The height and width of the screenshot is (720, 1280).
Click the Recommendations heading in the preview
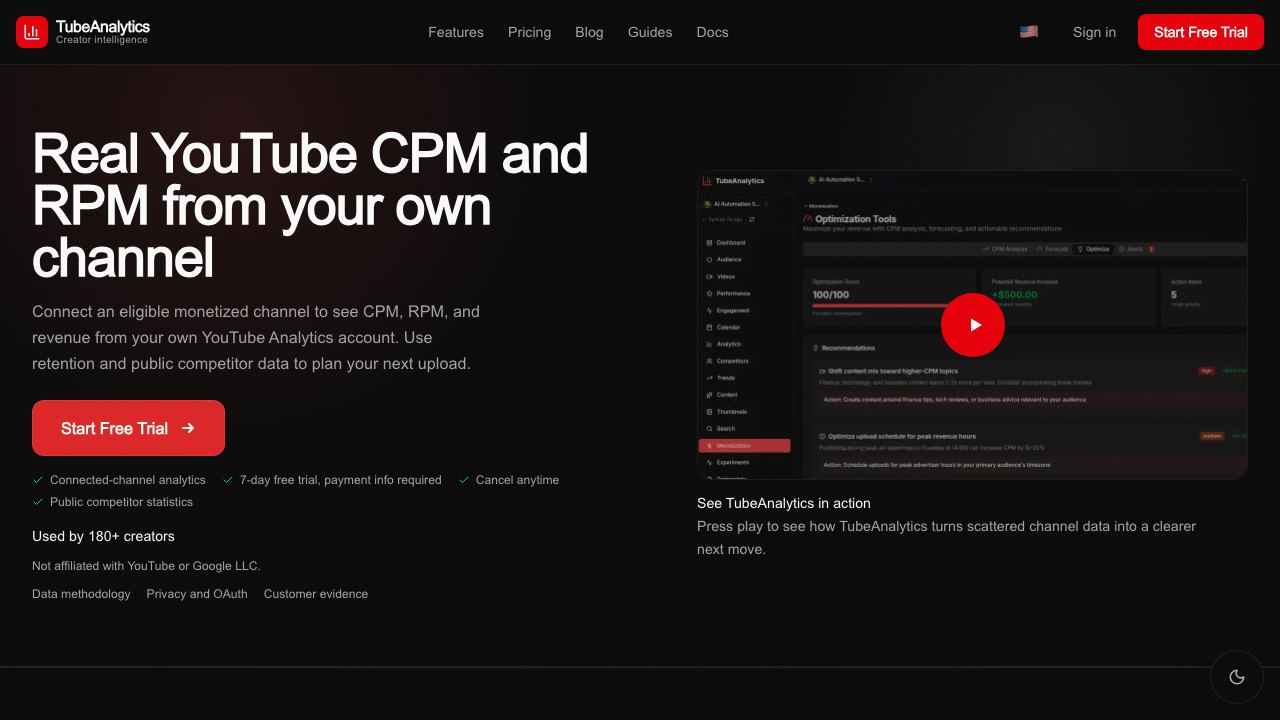click(848, 348)
